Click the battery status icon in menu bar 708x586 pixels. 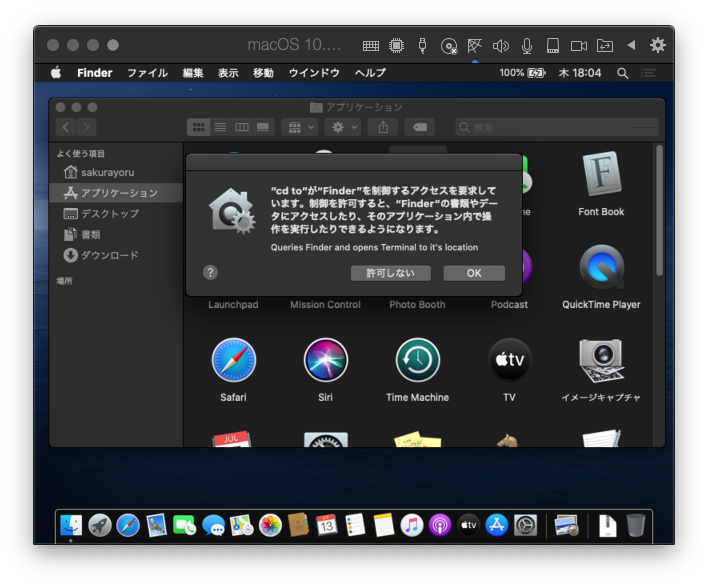point(536,73)
